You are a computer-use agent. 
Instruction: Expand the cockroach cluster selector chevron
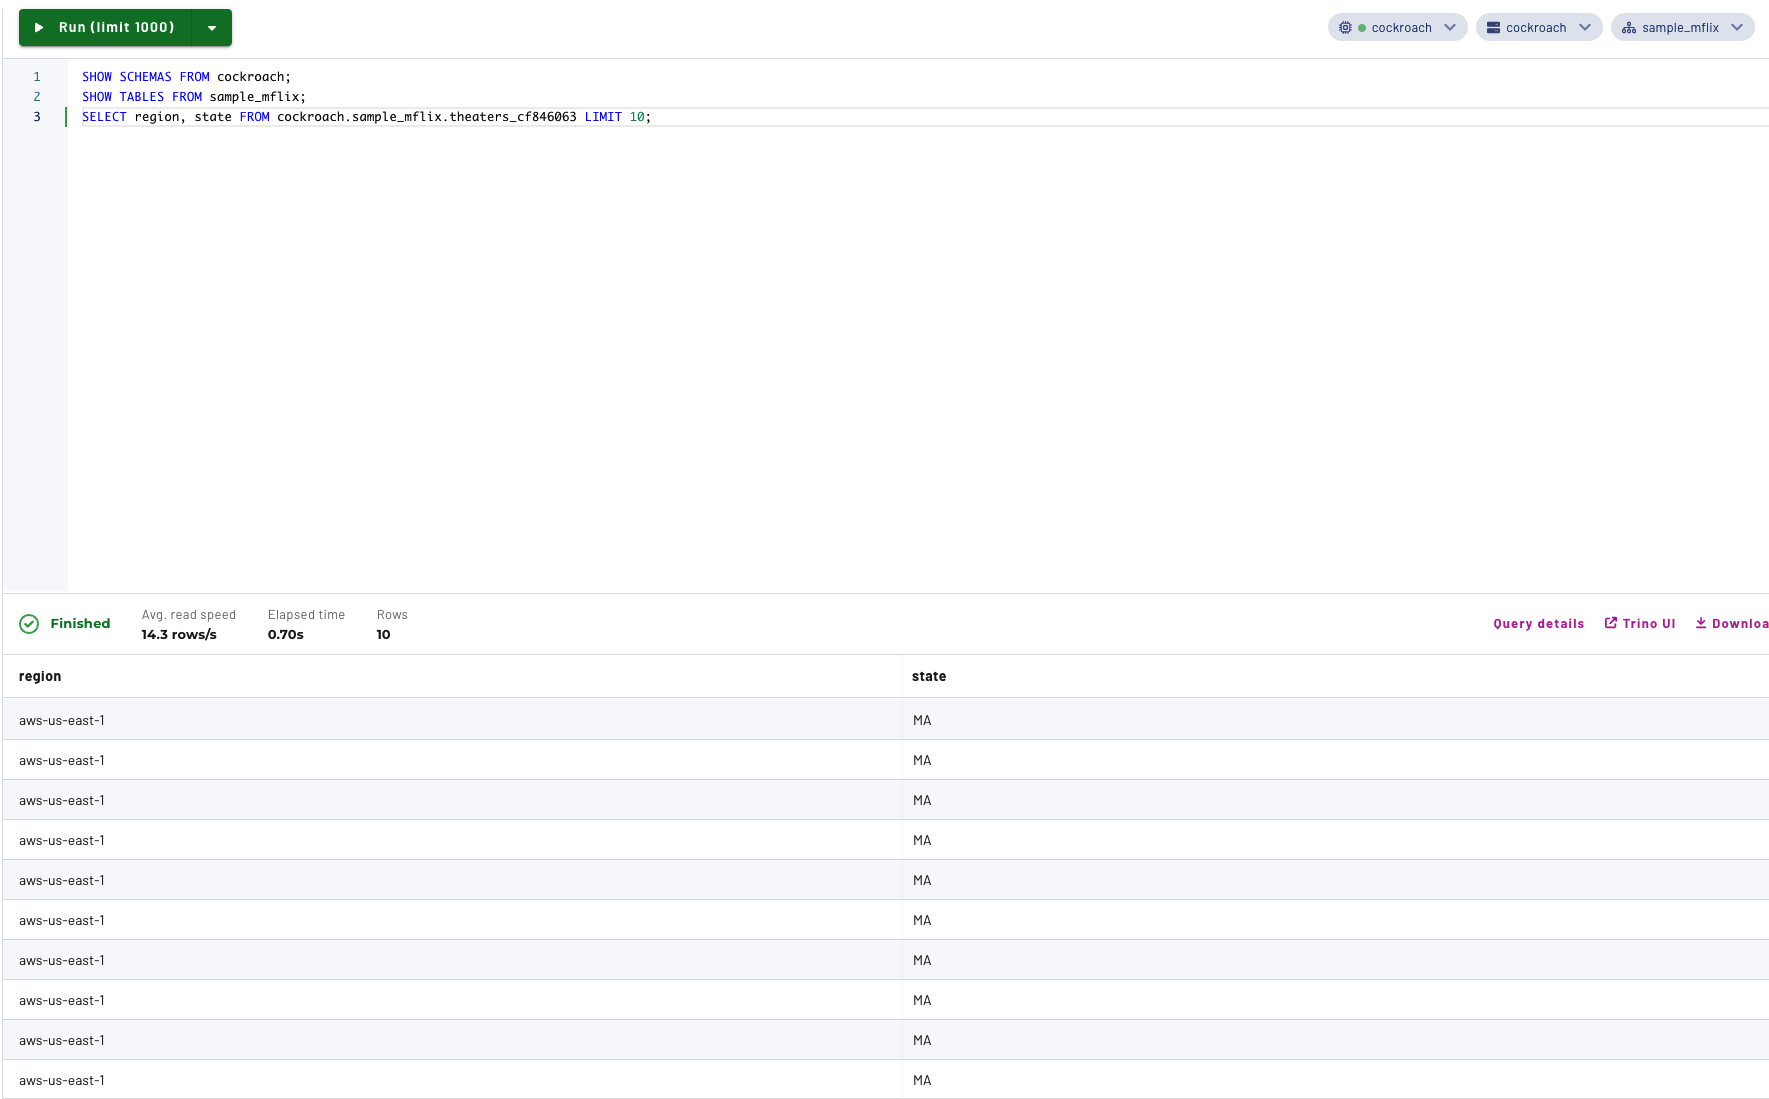click(x=1450, y=28)
